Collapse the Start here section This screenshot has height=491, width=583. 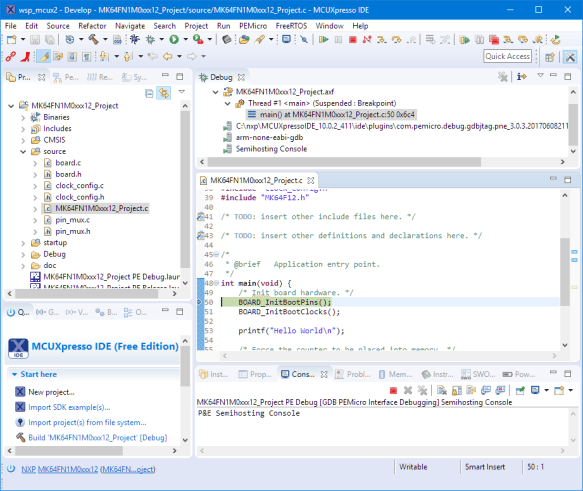[15, 374]
